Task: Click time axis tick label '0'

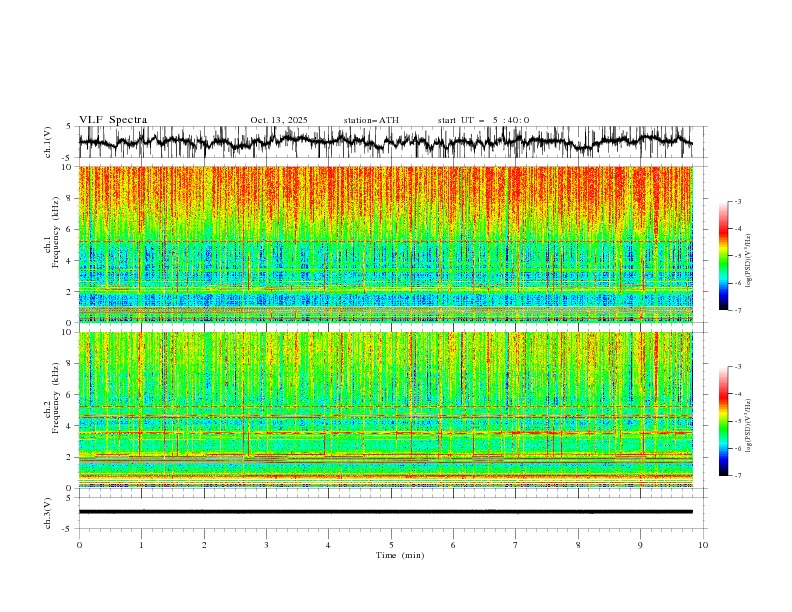Action: (x=79, y=545)
